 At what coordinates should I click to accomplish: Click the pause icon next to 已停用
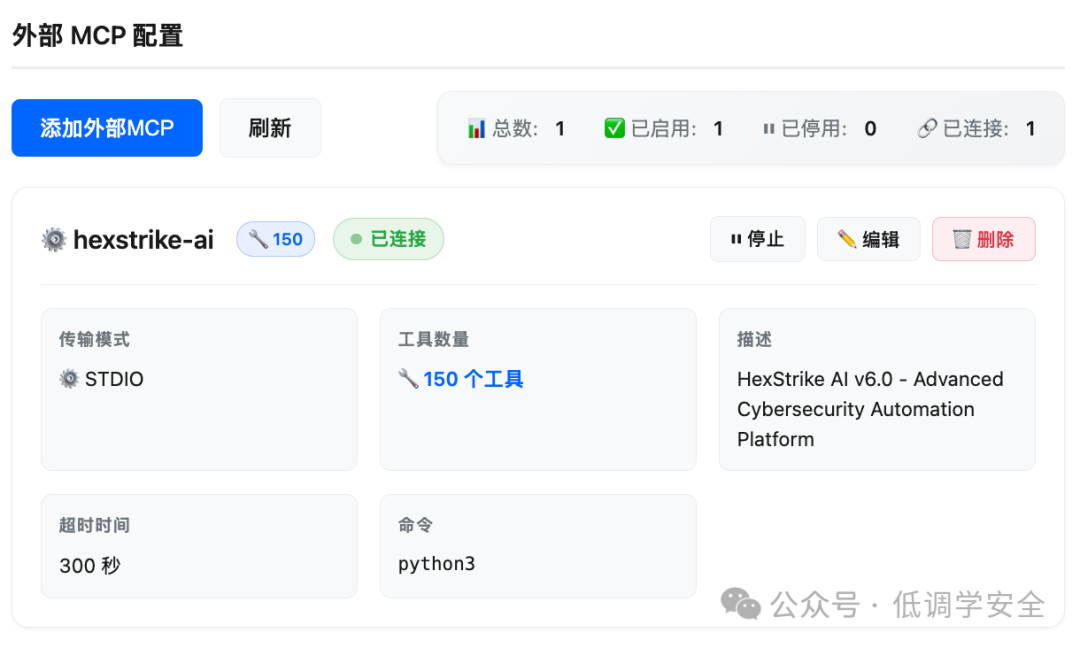tap(769, 129)
